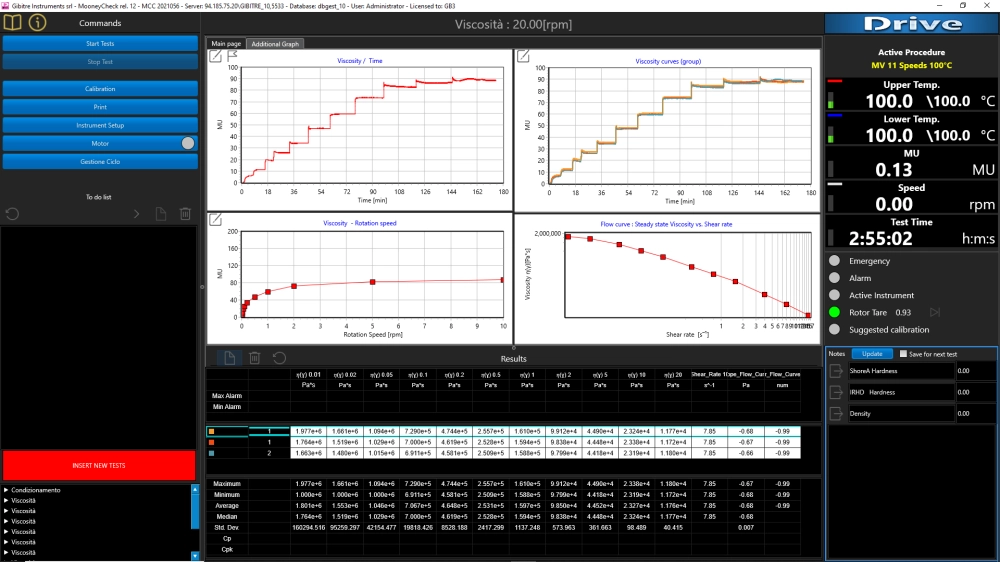Click the INSERT NEW TESTS red button

(x=99, y=466)
